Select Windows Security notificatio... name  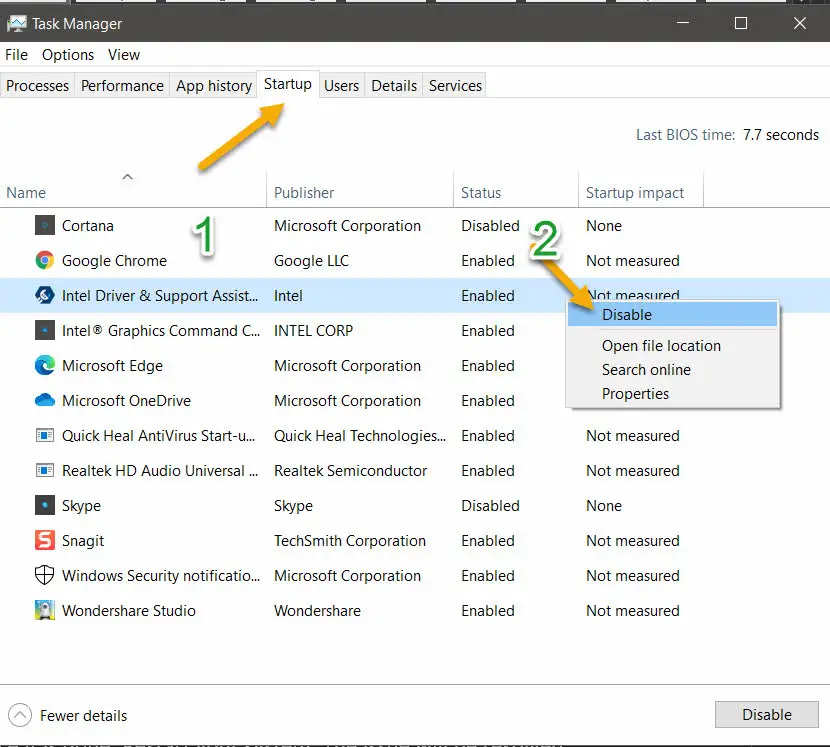161,575
